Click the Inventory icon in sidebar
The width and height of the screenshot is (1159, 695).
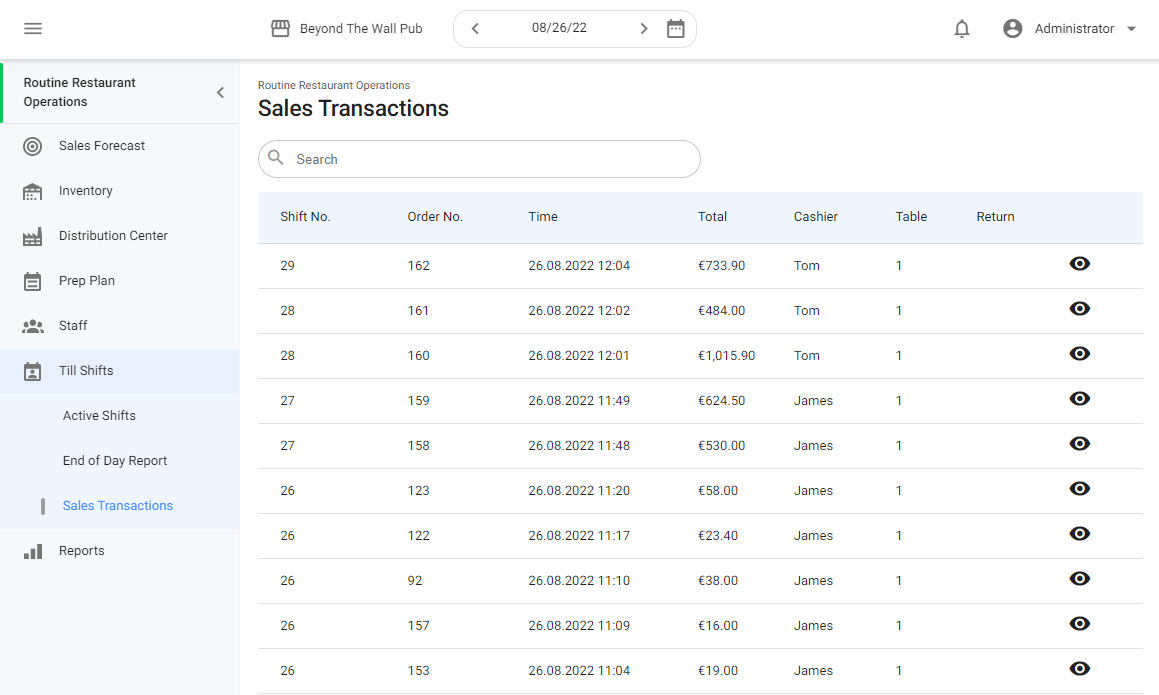(33, 191)
